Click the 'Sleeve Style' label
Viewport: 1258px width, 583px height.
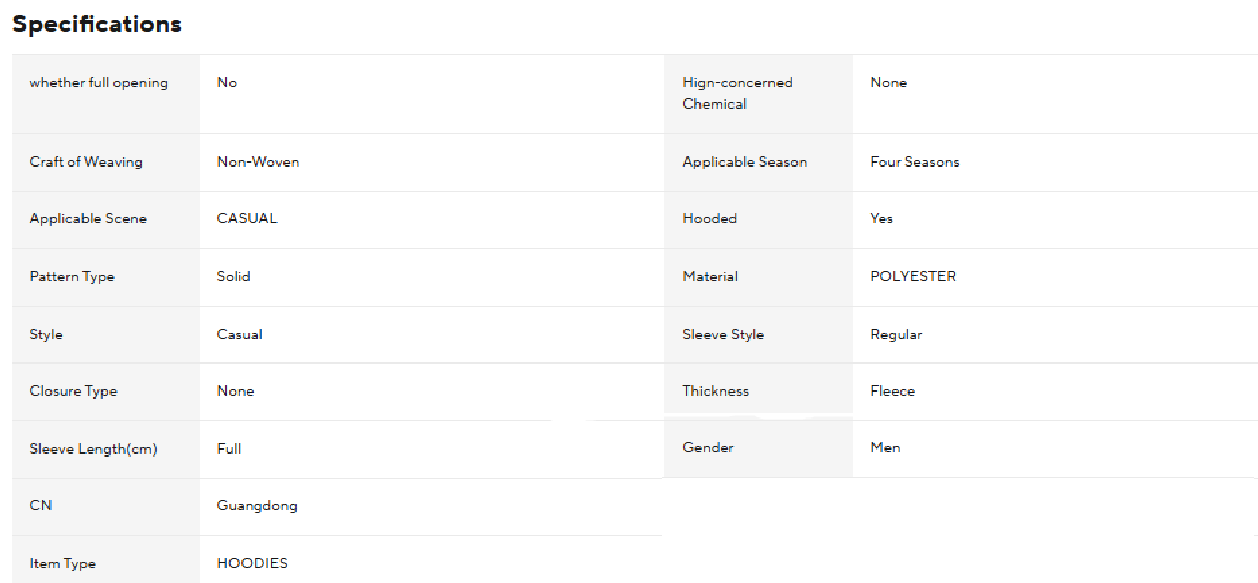coord(723,335)
